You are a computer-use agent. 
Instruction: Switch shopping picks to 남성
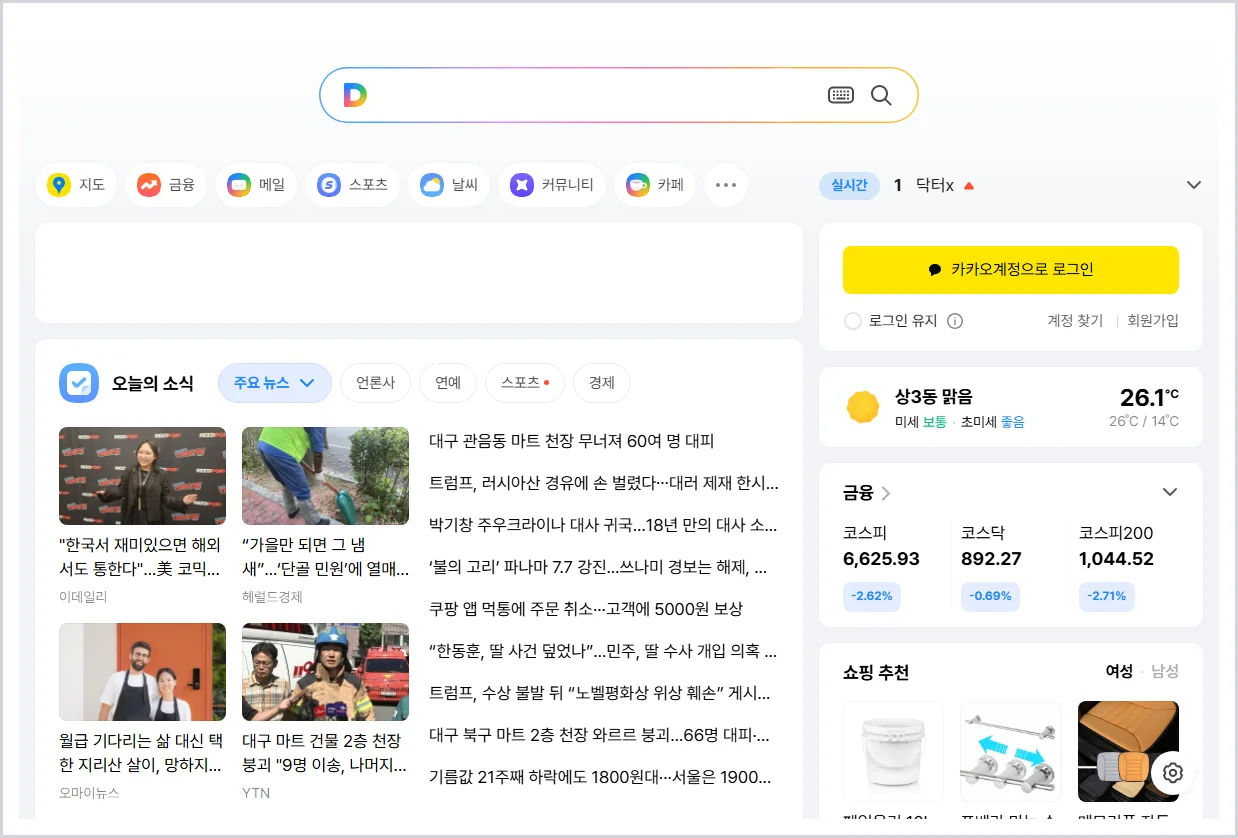[1165, 671]
